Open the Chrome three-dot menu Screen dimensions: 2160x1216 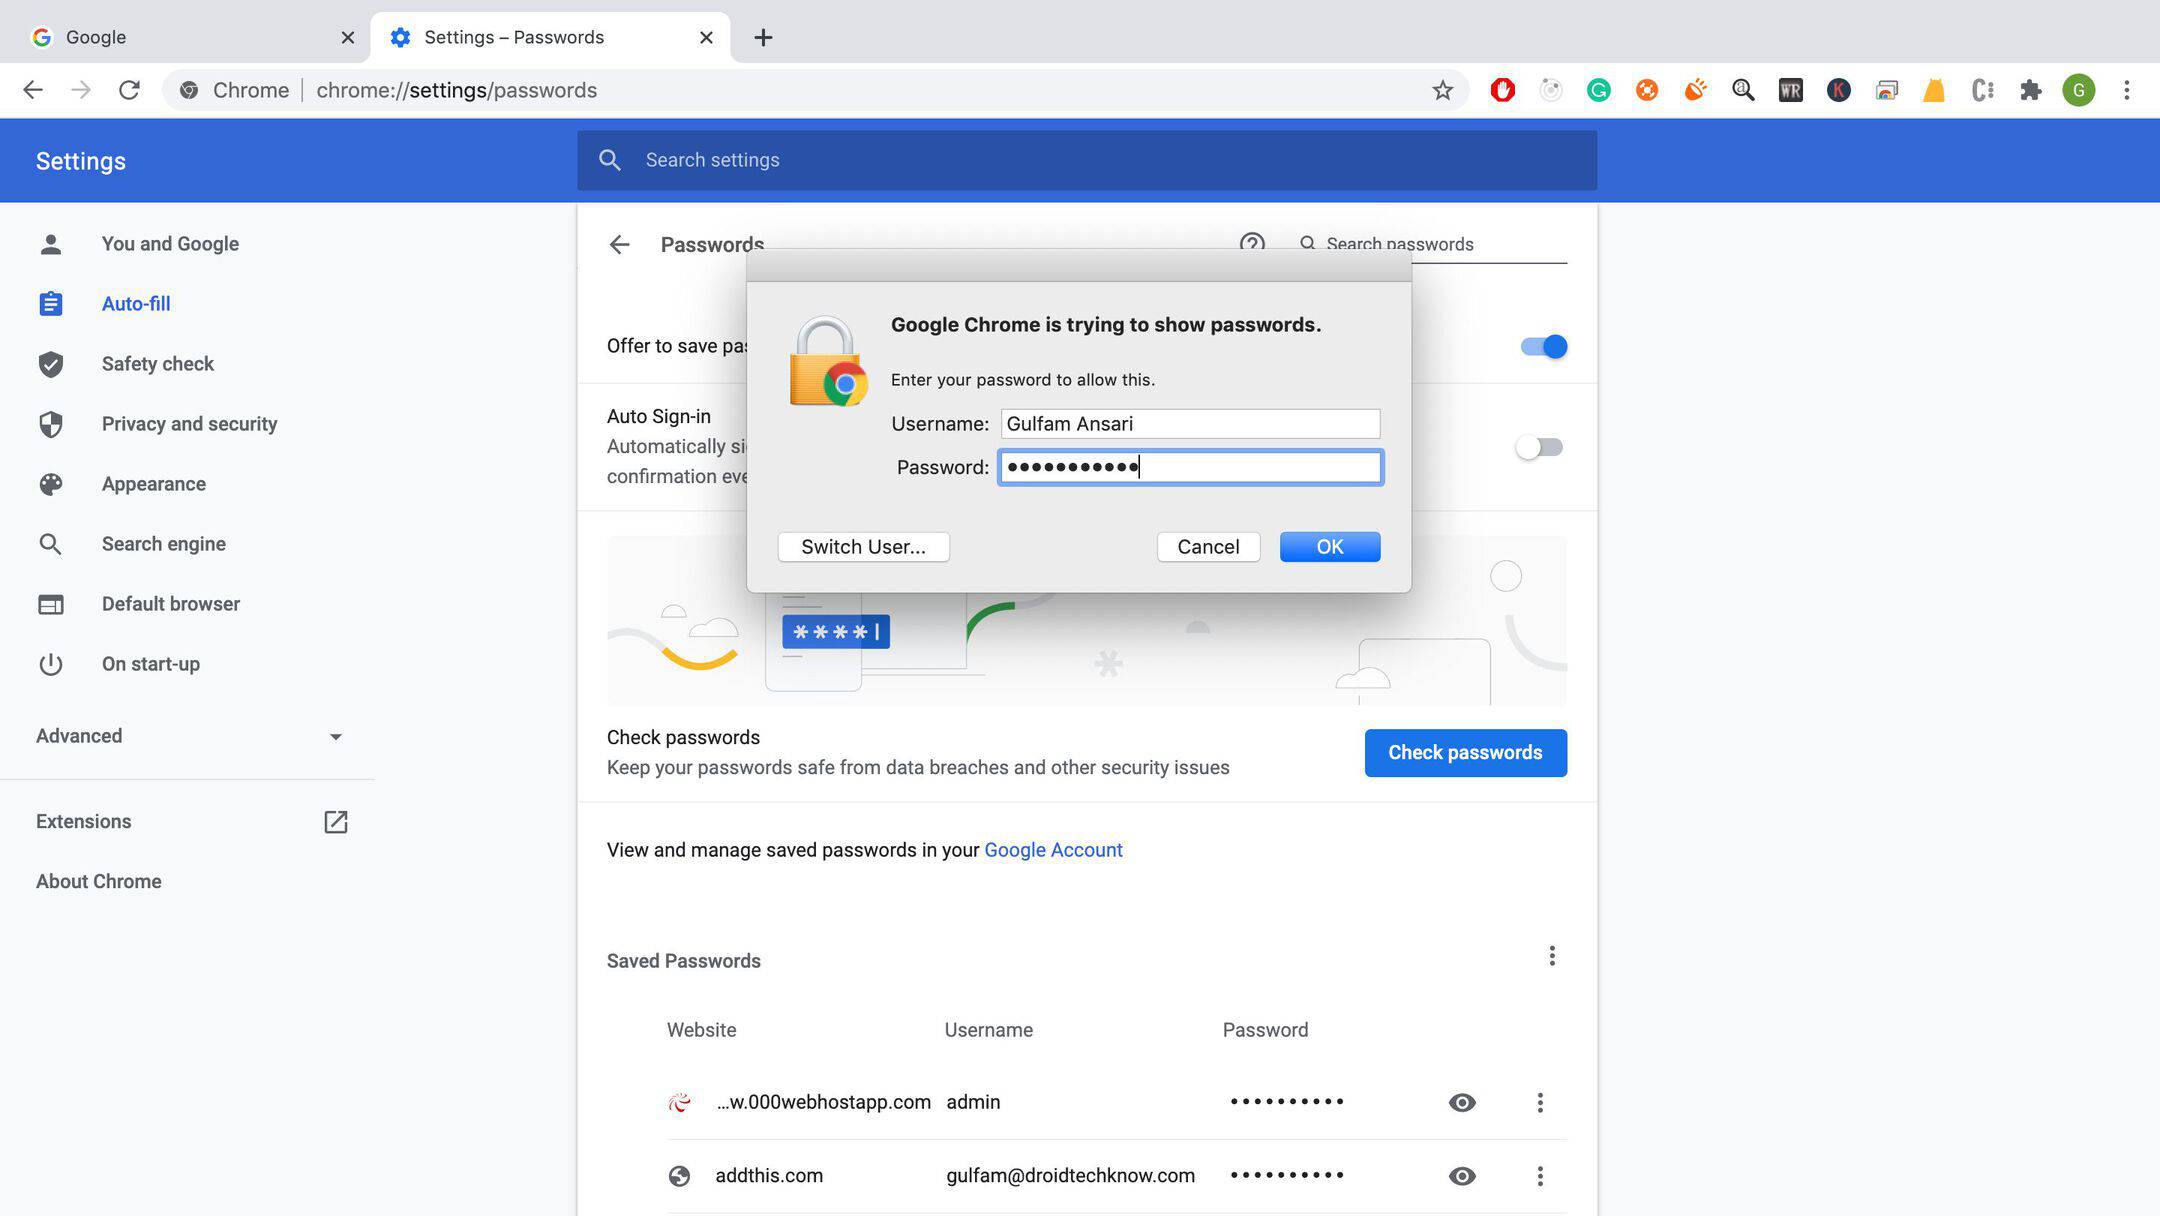(x=2126, y=90)
